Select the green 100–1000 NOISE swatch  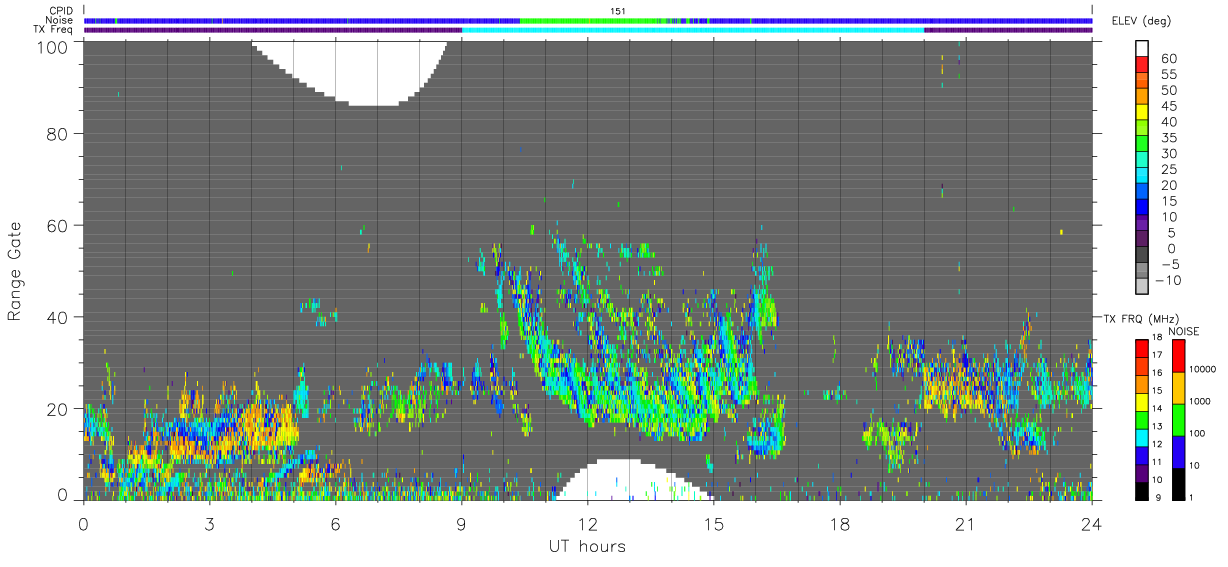click(1178, 420)
